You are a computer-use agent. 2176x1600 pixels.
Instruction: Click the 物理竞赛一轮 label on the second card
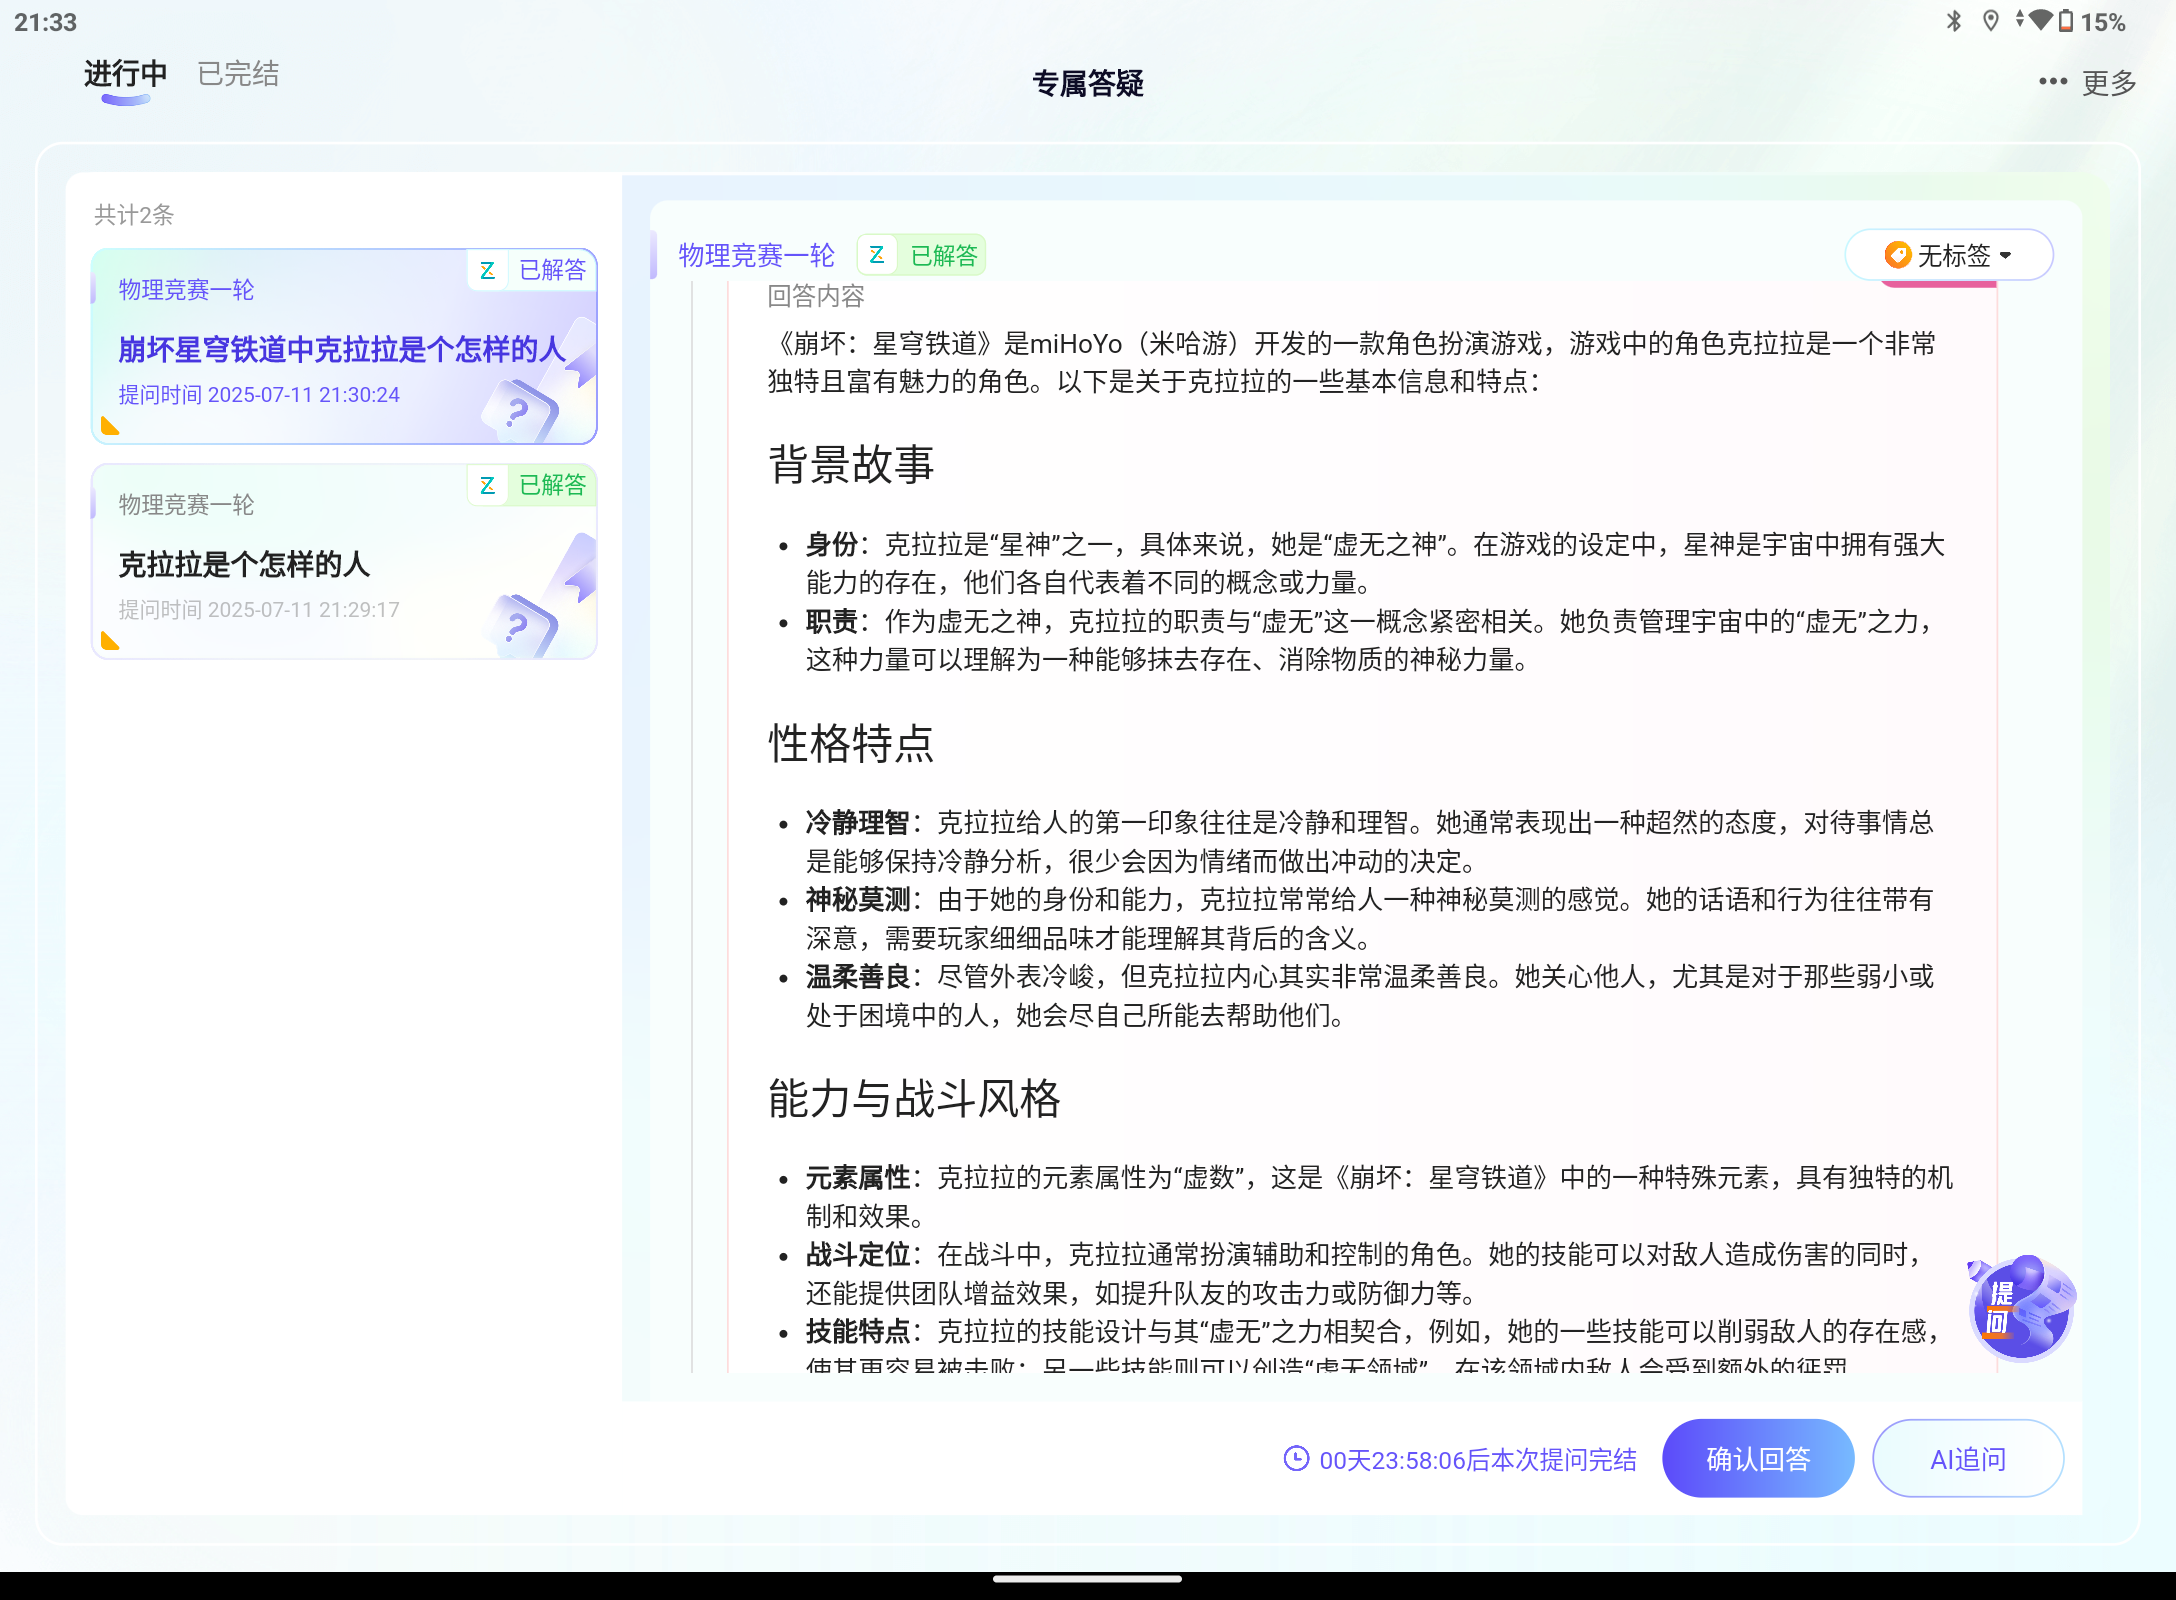click(186, 505)
